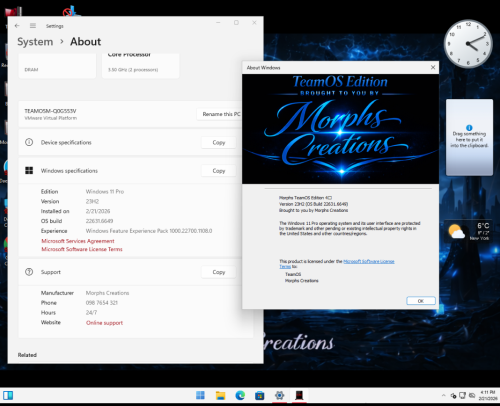This screenshot has height=406, width=500.
Task: Collapse the Support section
Action: point(130,272)
